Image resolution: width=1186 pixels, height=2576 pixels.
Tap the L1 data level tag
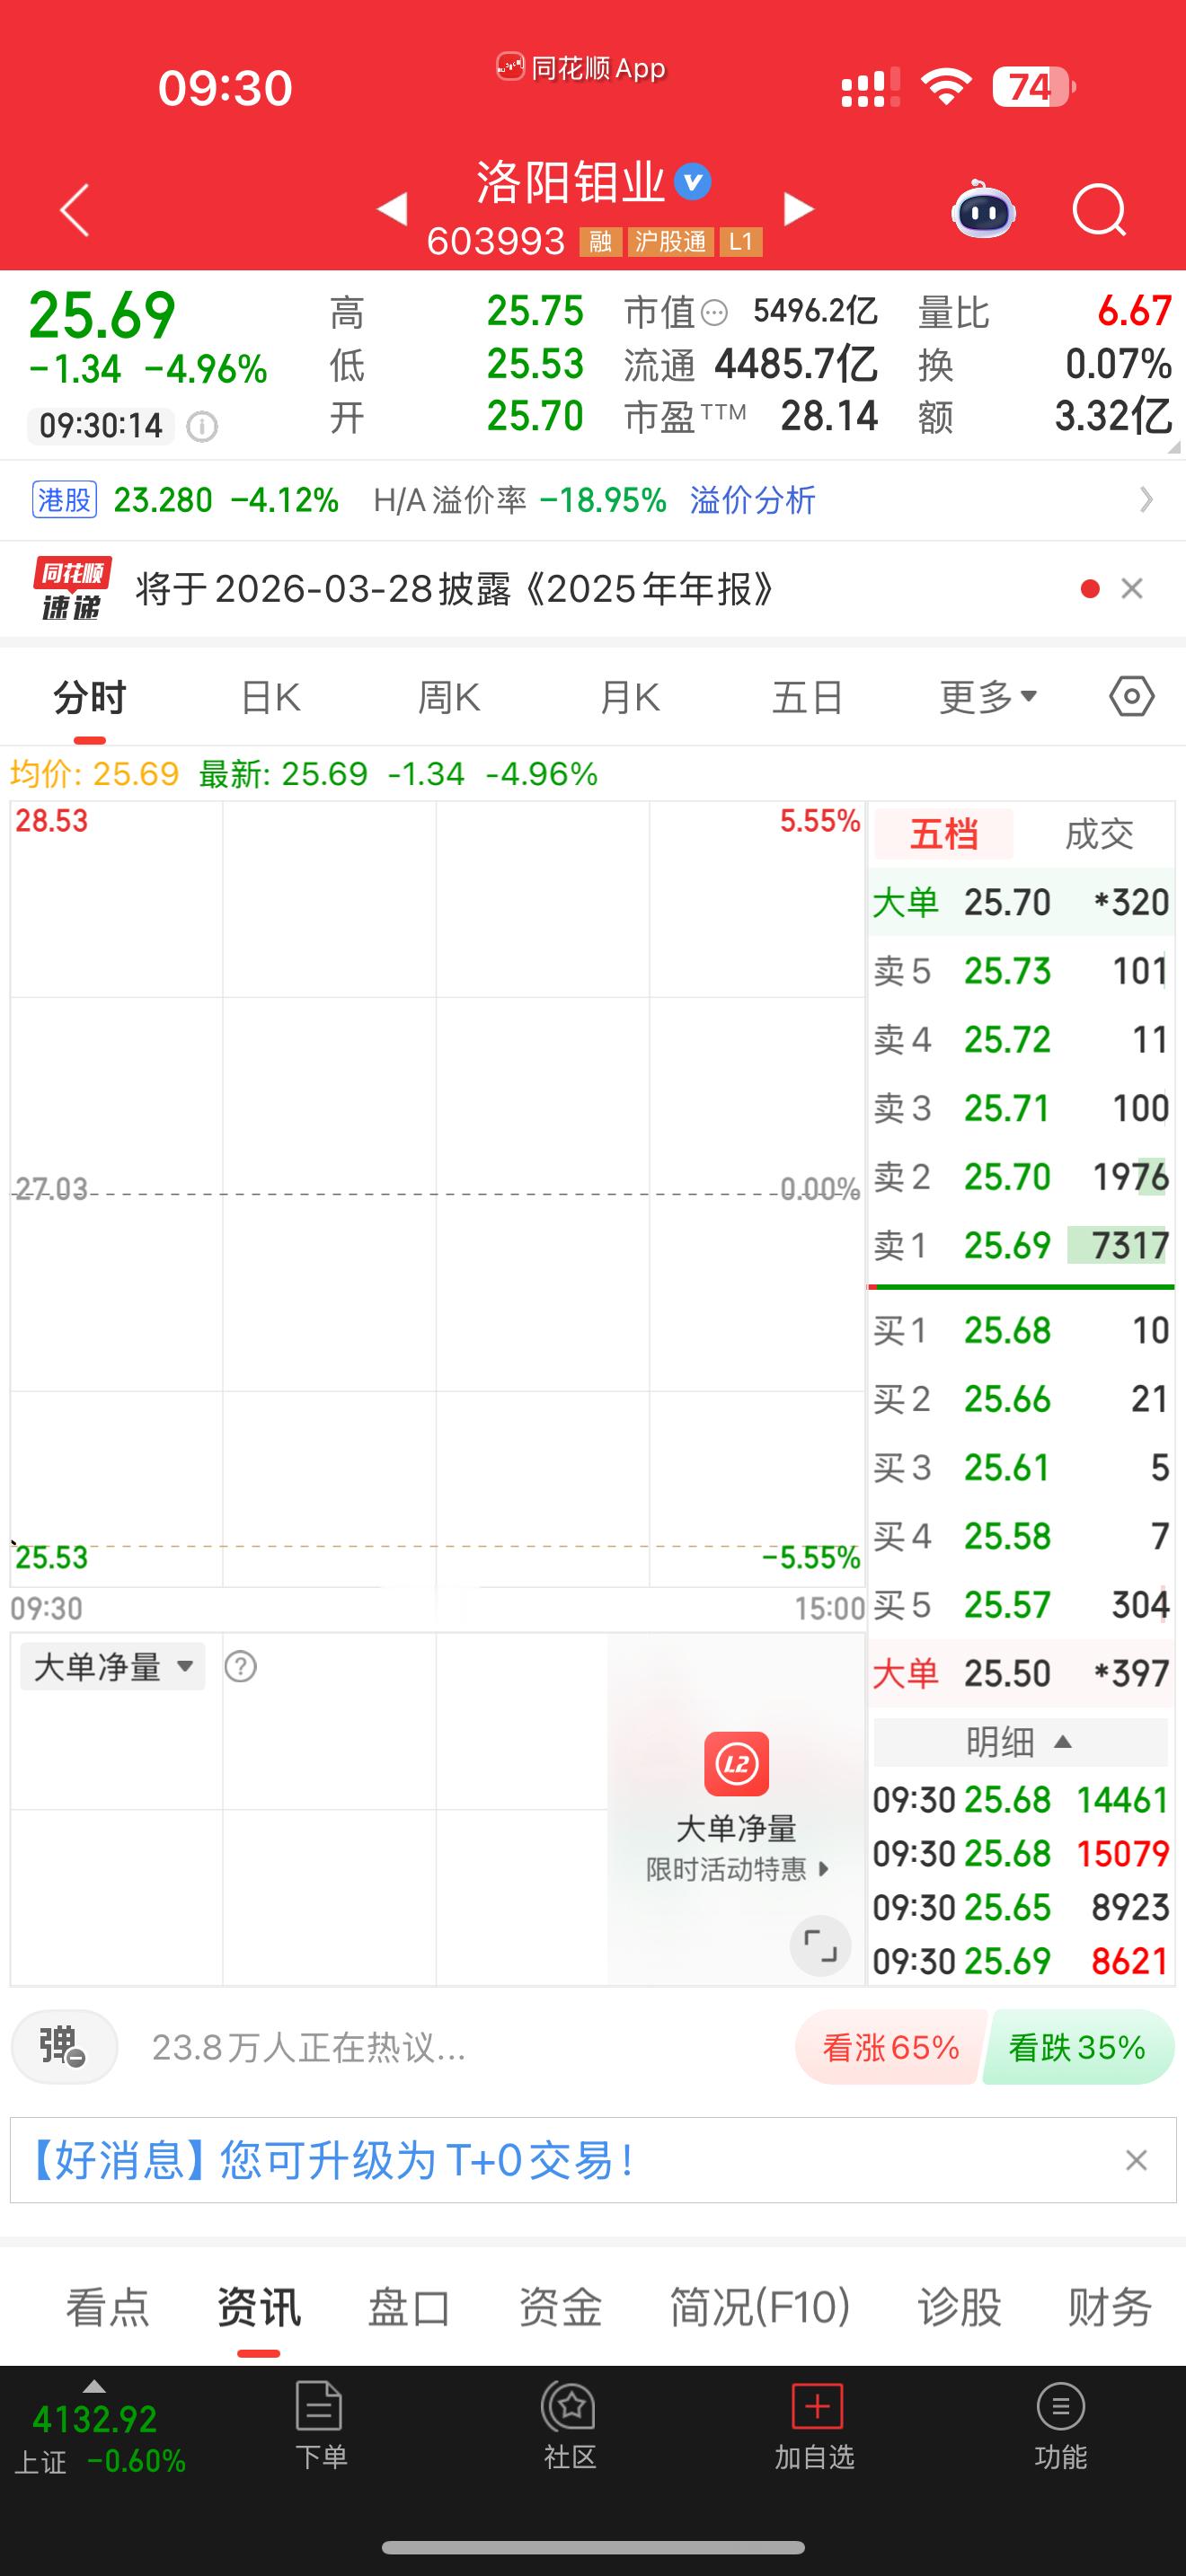click(741, 242)
